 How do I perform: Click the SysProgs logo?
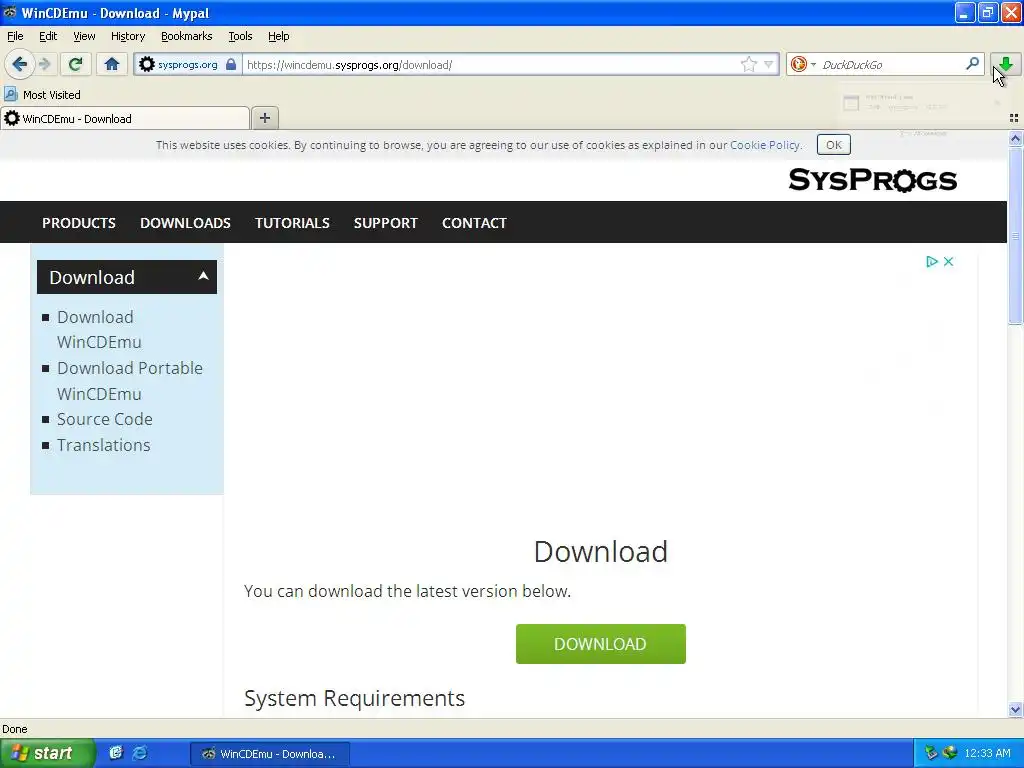tap(872, 180)
